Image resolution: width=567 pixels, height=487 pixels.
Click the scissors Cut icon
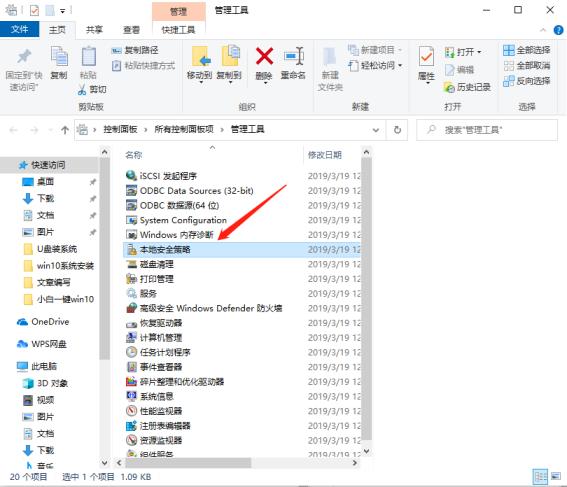[82, 89]
